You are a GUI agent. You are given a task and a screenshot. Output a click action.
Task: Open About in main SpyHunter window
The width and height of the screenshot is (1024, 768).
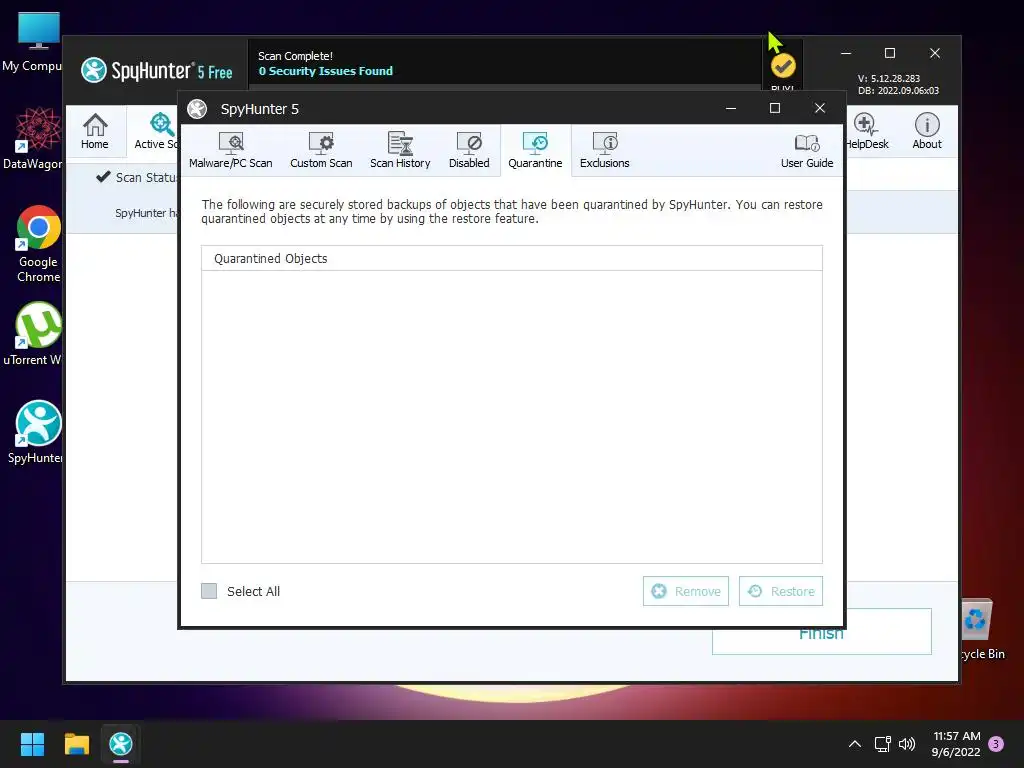(x=927, y=131)
